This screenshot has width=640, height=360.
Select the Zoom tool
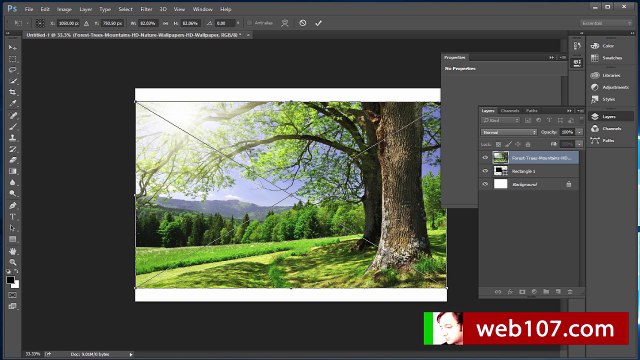click(13, 262)
